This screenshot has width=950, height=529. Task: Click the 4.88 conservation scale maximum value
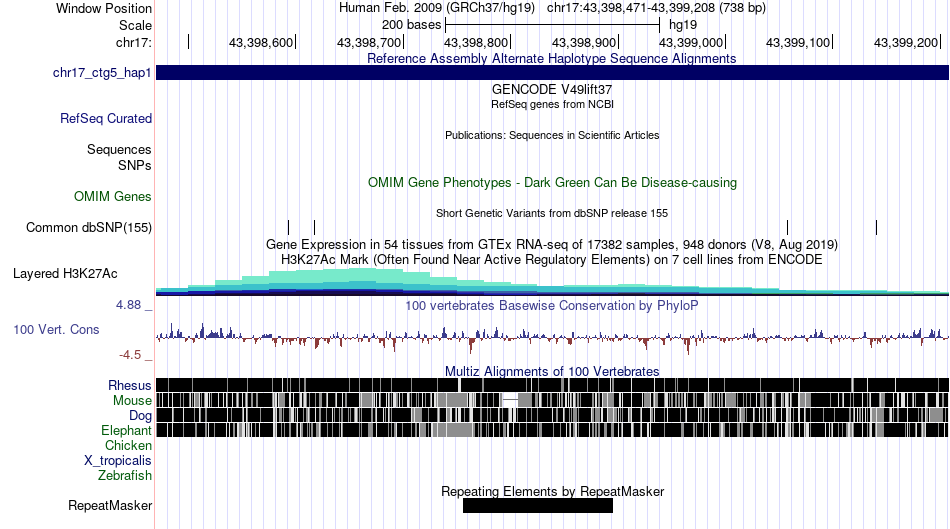pos(128,305)
